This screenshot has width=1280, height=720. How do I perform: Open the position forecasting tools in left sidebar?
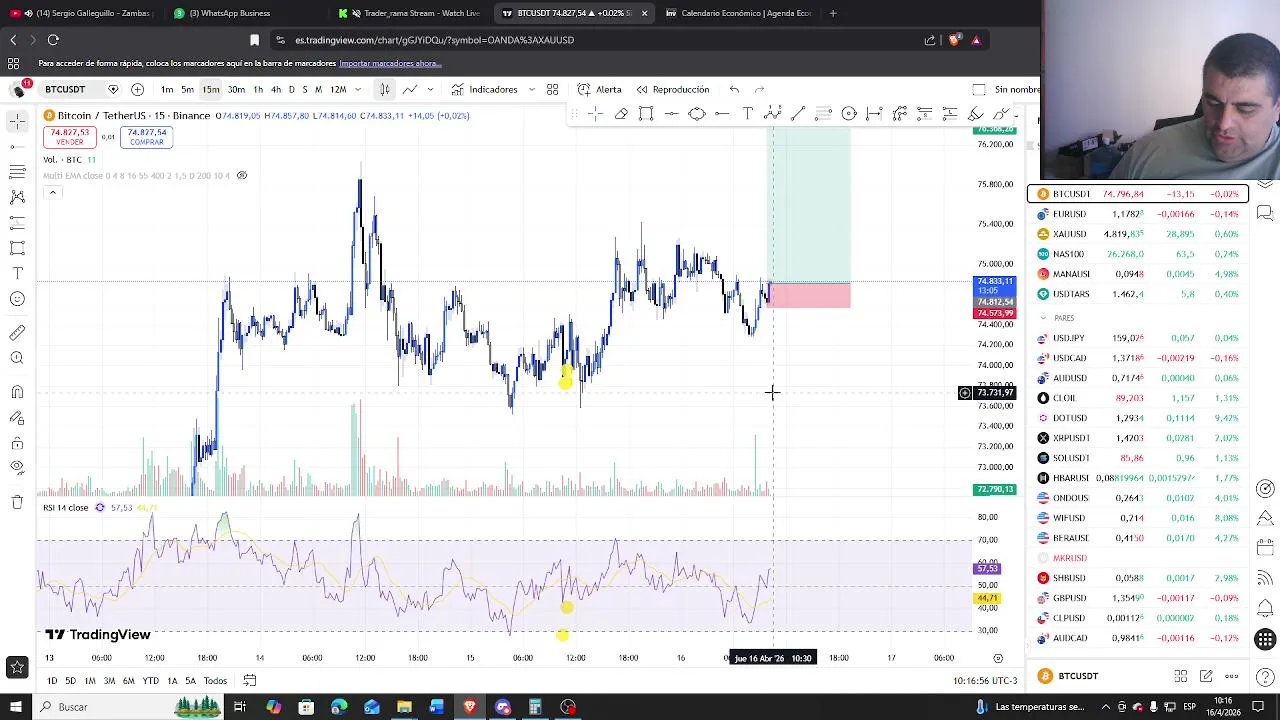point(17,222)
